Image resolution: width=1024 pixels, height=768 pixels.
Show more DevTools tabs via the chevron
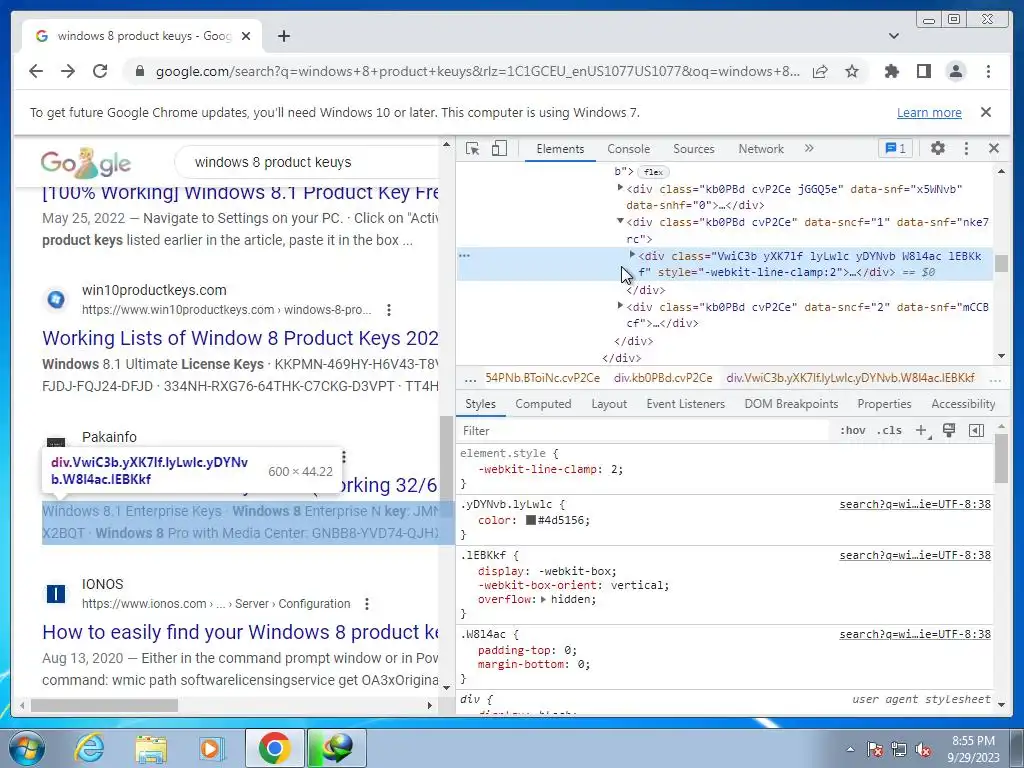pyautogui.click(x=809, y=148)
